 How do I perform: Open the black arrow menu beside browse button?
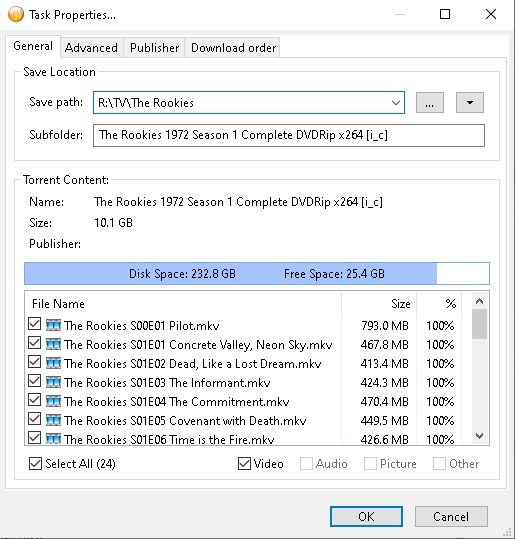click(x=470, y=102)
